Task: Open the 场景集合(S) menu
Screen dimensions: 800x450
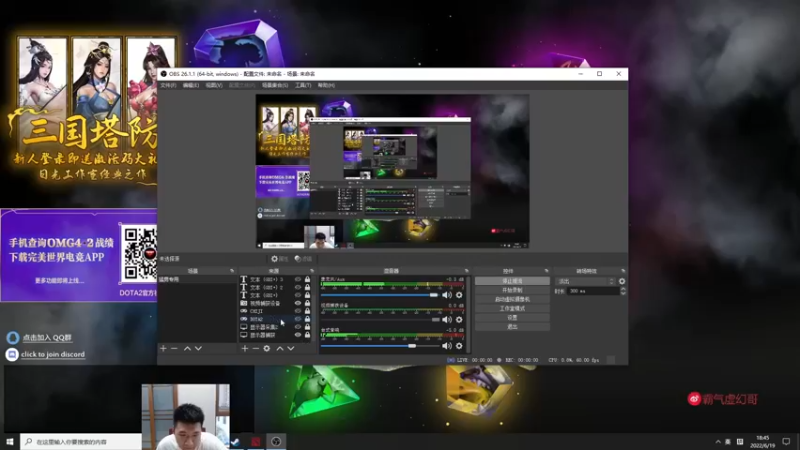Action: coord(275,85)
